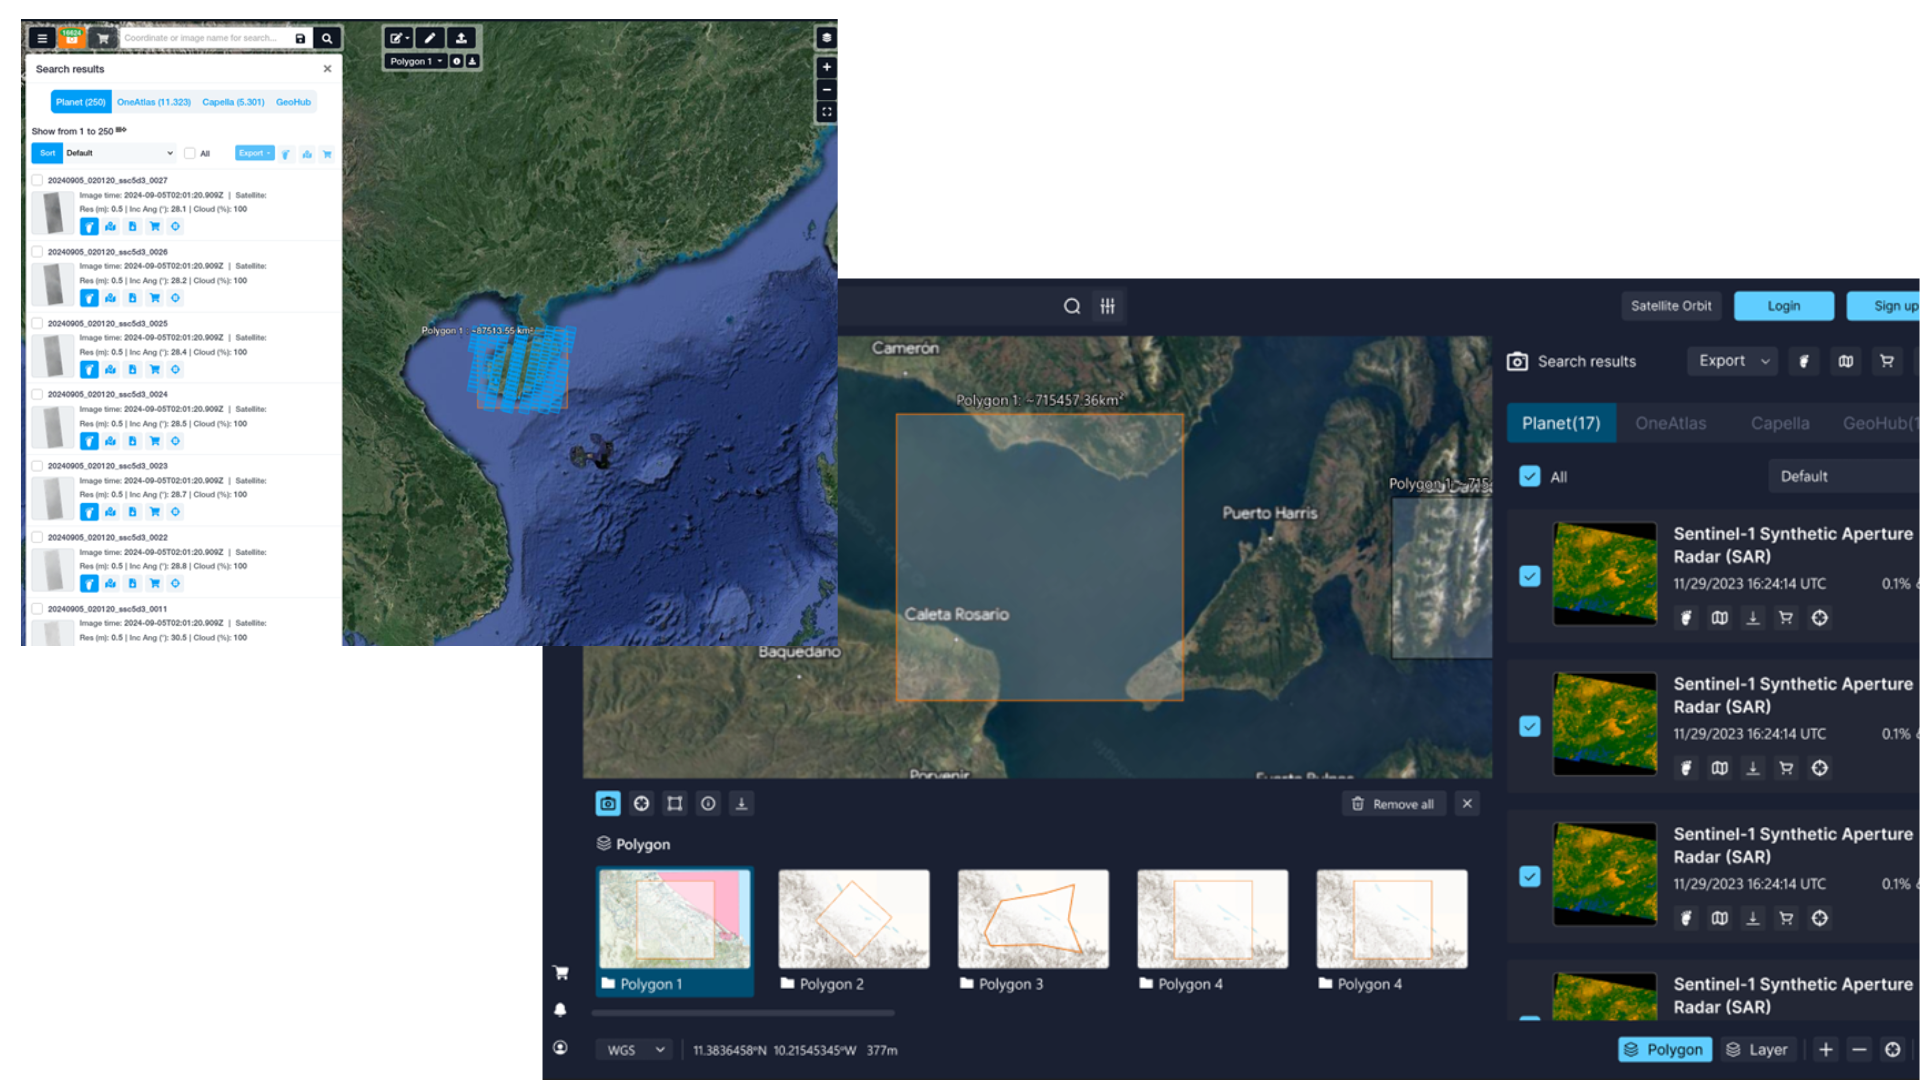The width and height of the screenshot is (1920, 1080).
Task: Show ssc5d3_0024 on map icon
Action: point(110,441)
